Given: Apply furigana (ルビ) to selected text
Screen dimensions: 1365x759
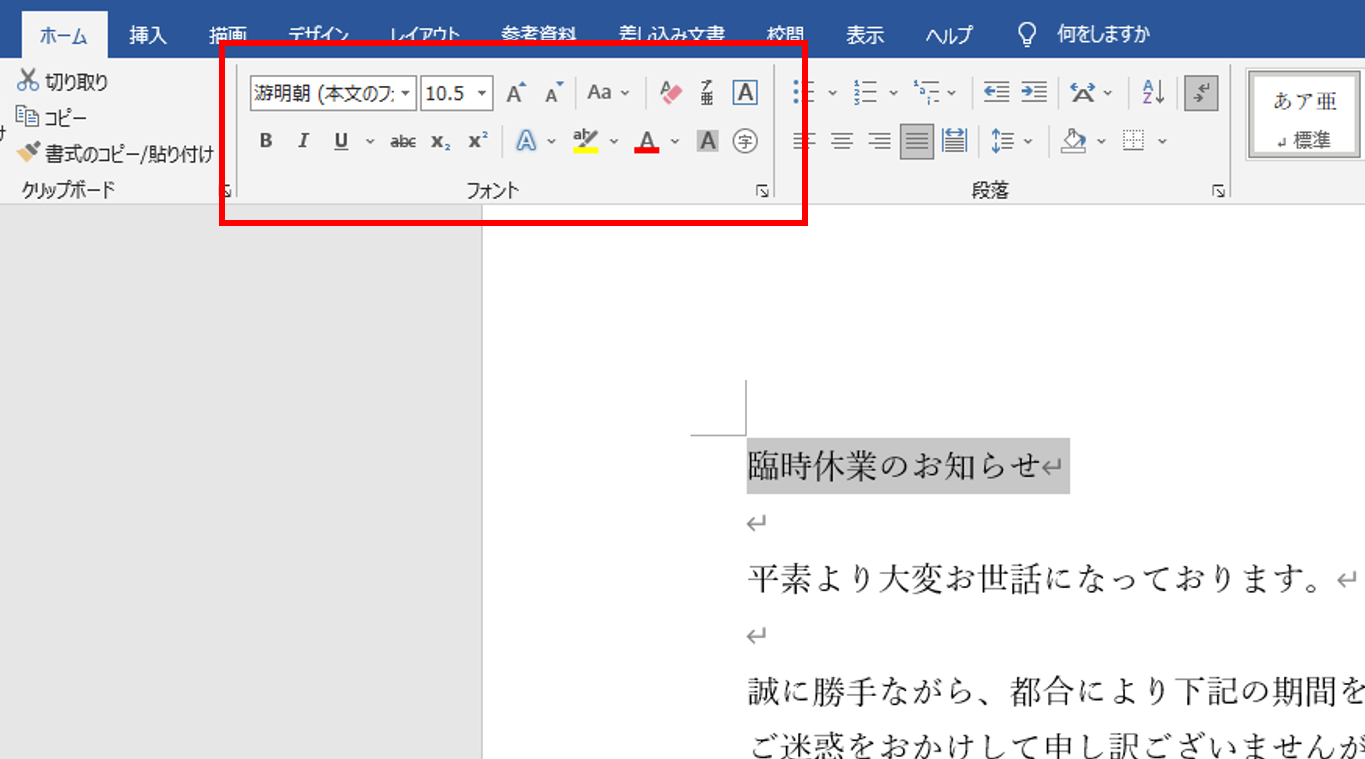Looking at the screenshot, I should (x=705, y=92).
